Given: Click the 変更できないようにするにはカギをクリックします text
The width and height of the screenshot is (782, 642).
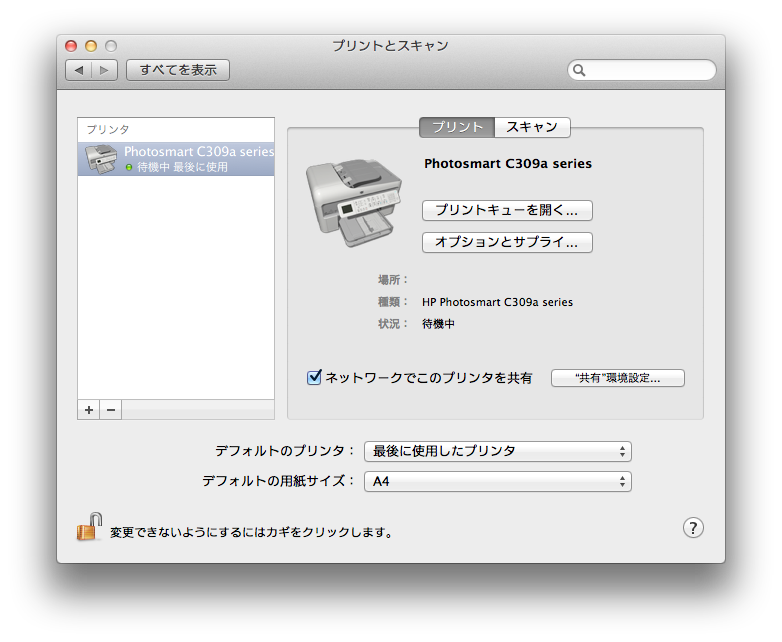Looking at the screenshot, I should coord(251,532).
